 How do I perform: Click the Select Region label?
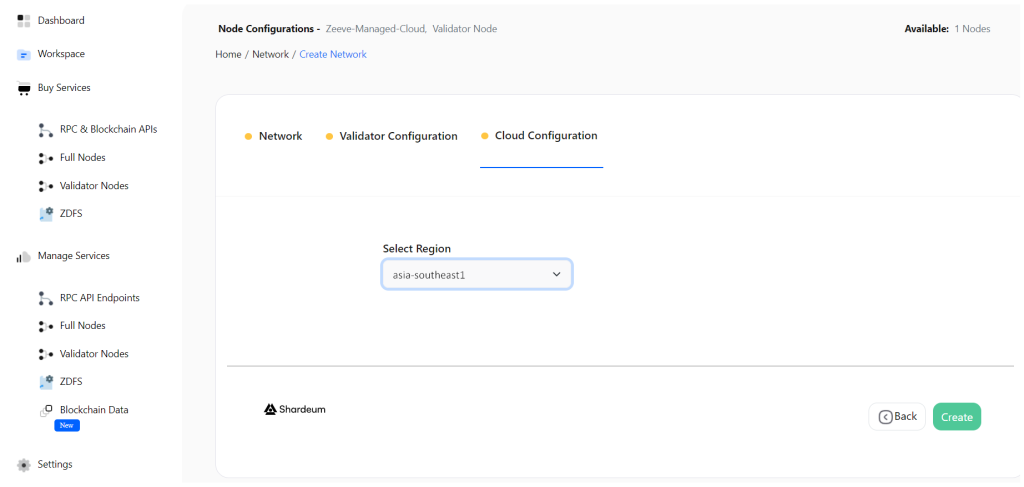pos(417,248)
